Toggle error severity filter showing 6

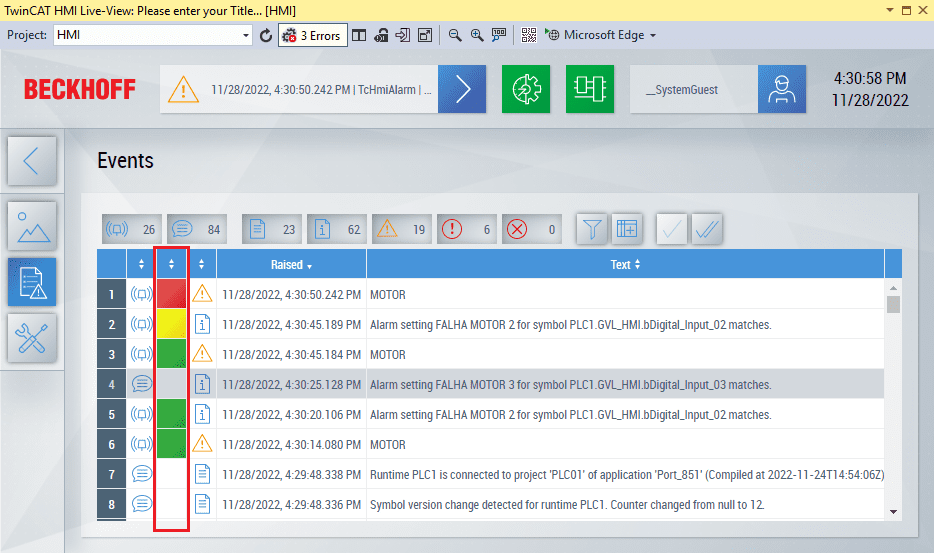(466, 229)
